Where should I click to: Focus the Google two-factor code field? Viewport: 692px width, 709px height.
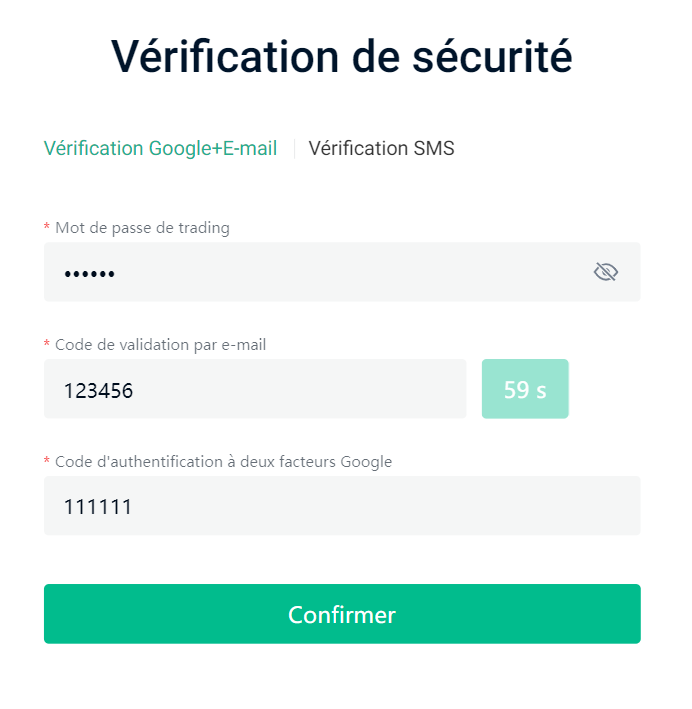coord(342,506)
